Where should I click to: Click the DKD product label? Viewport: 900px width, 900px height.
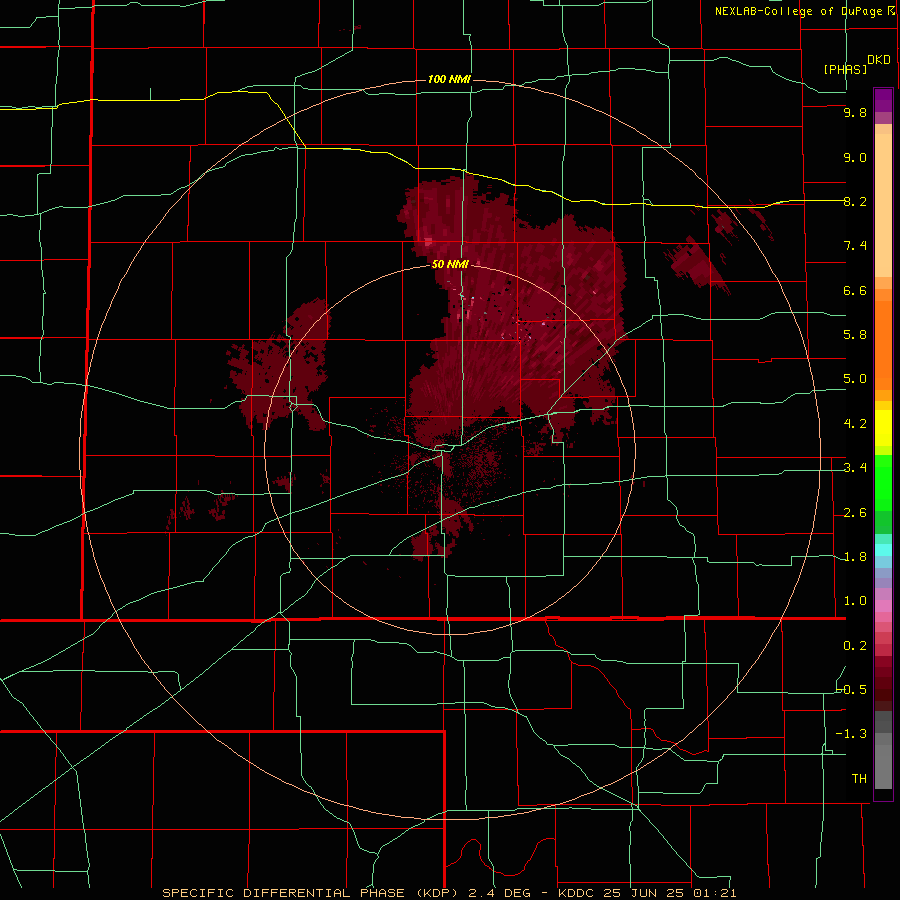point(879,60)
